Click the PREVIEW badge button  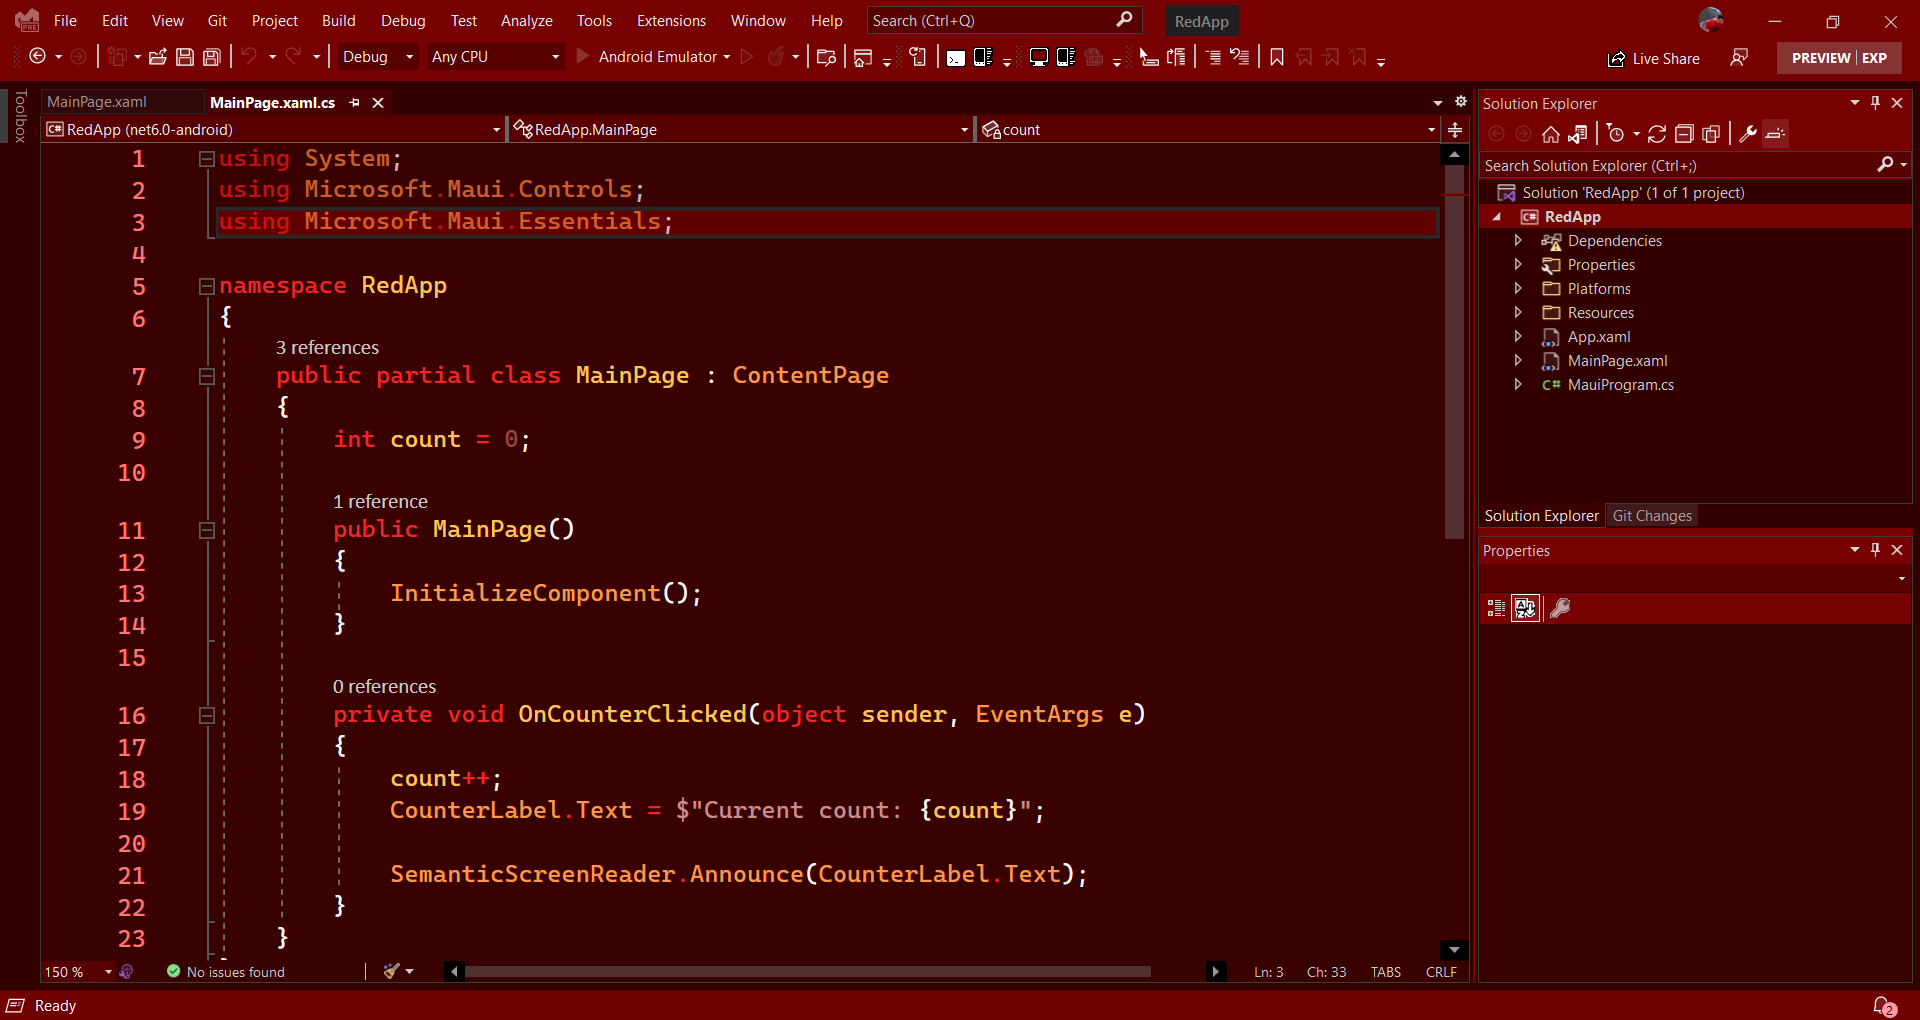1820,58
